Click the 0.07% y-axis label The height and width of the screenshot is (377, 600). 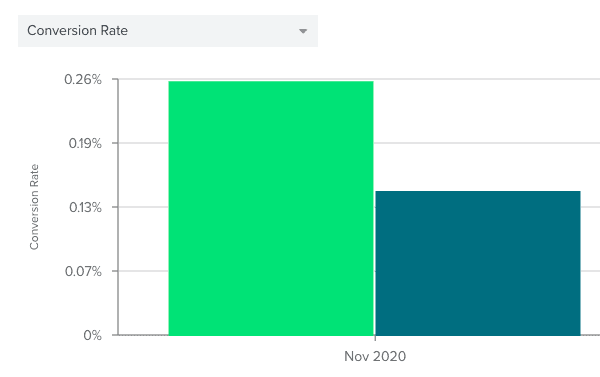click(x=83, y=271)
